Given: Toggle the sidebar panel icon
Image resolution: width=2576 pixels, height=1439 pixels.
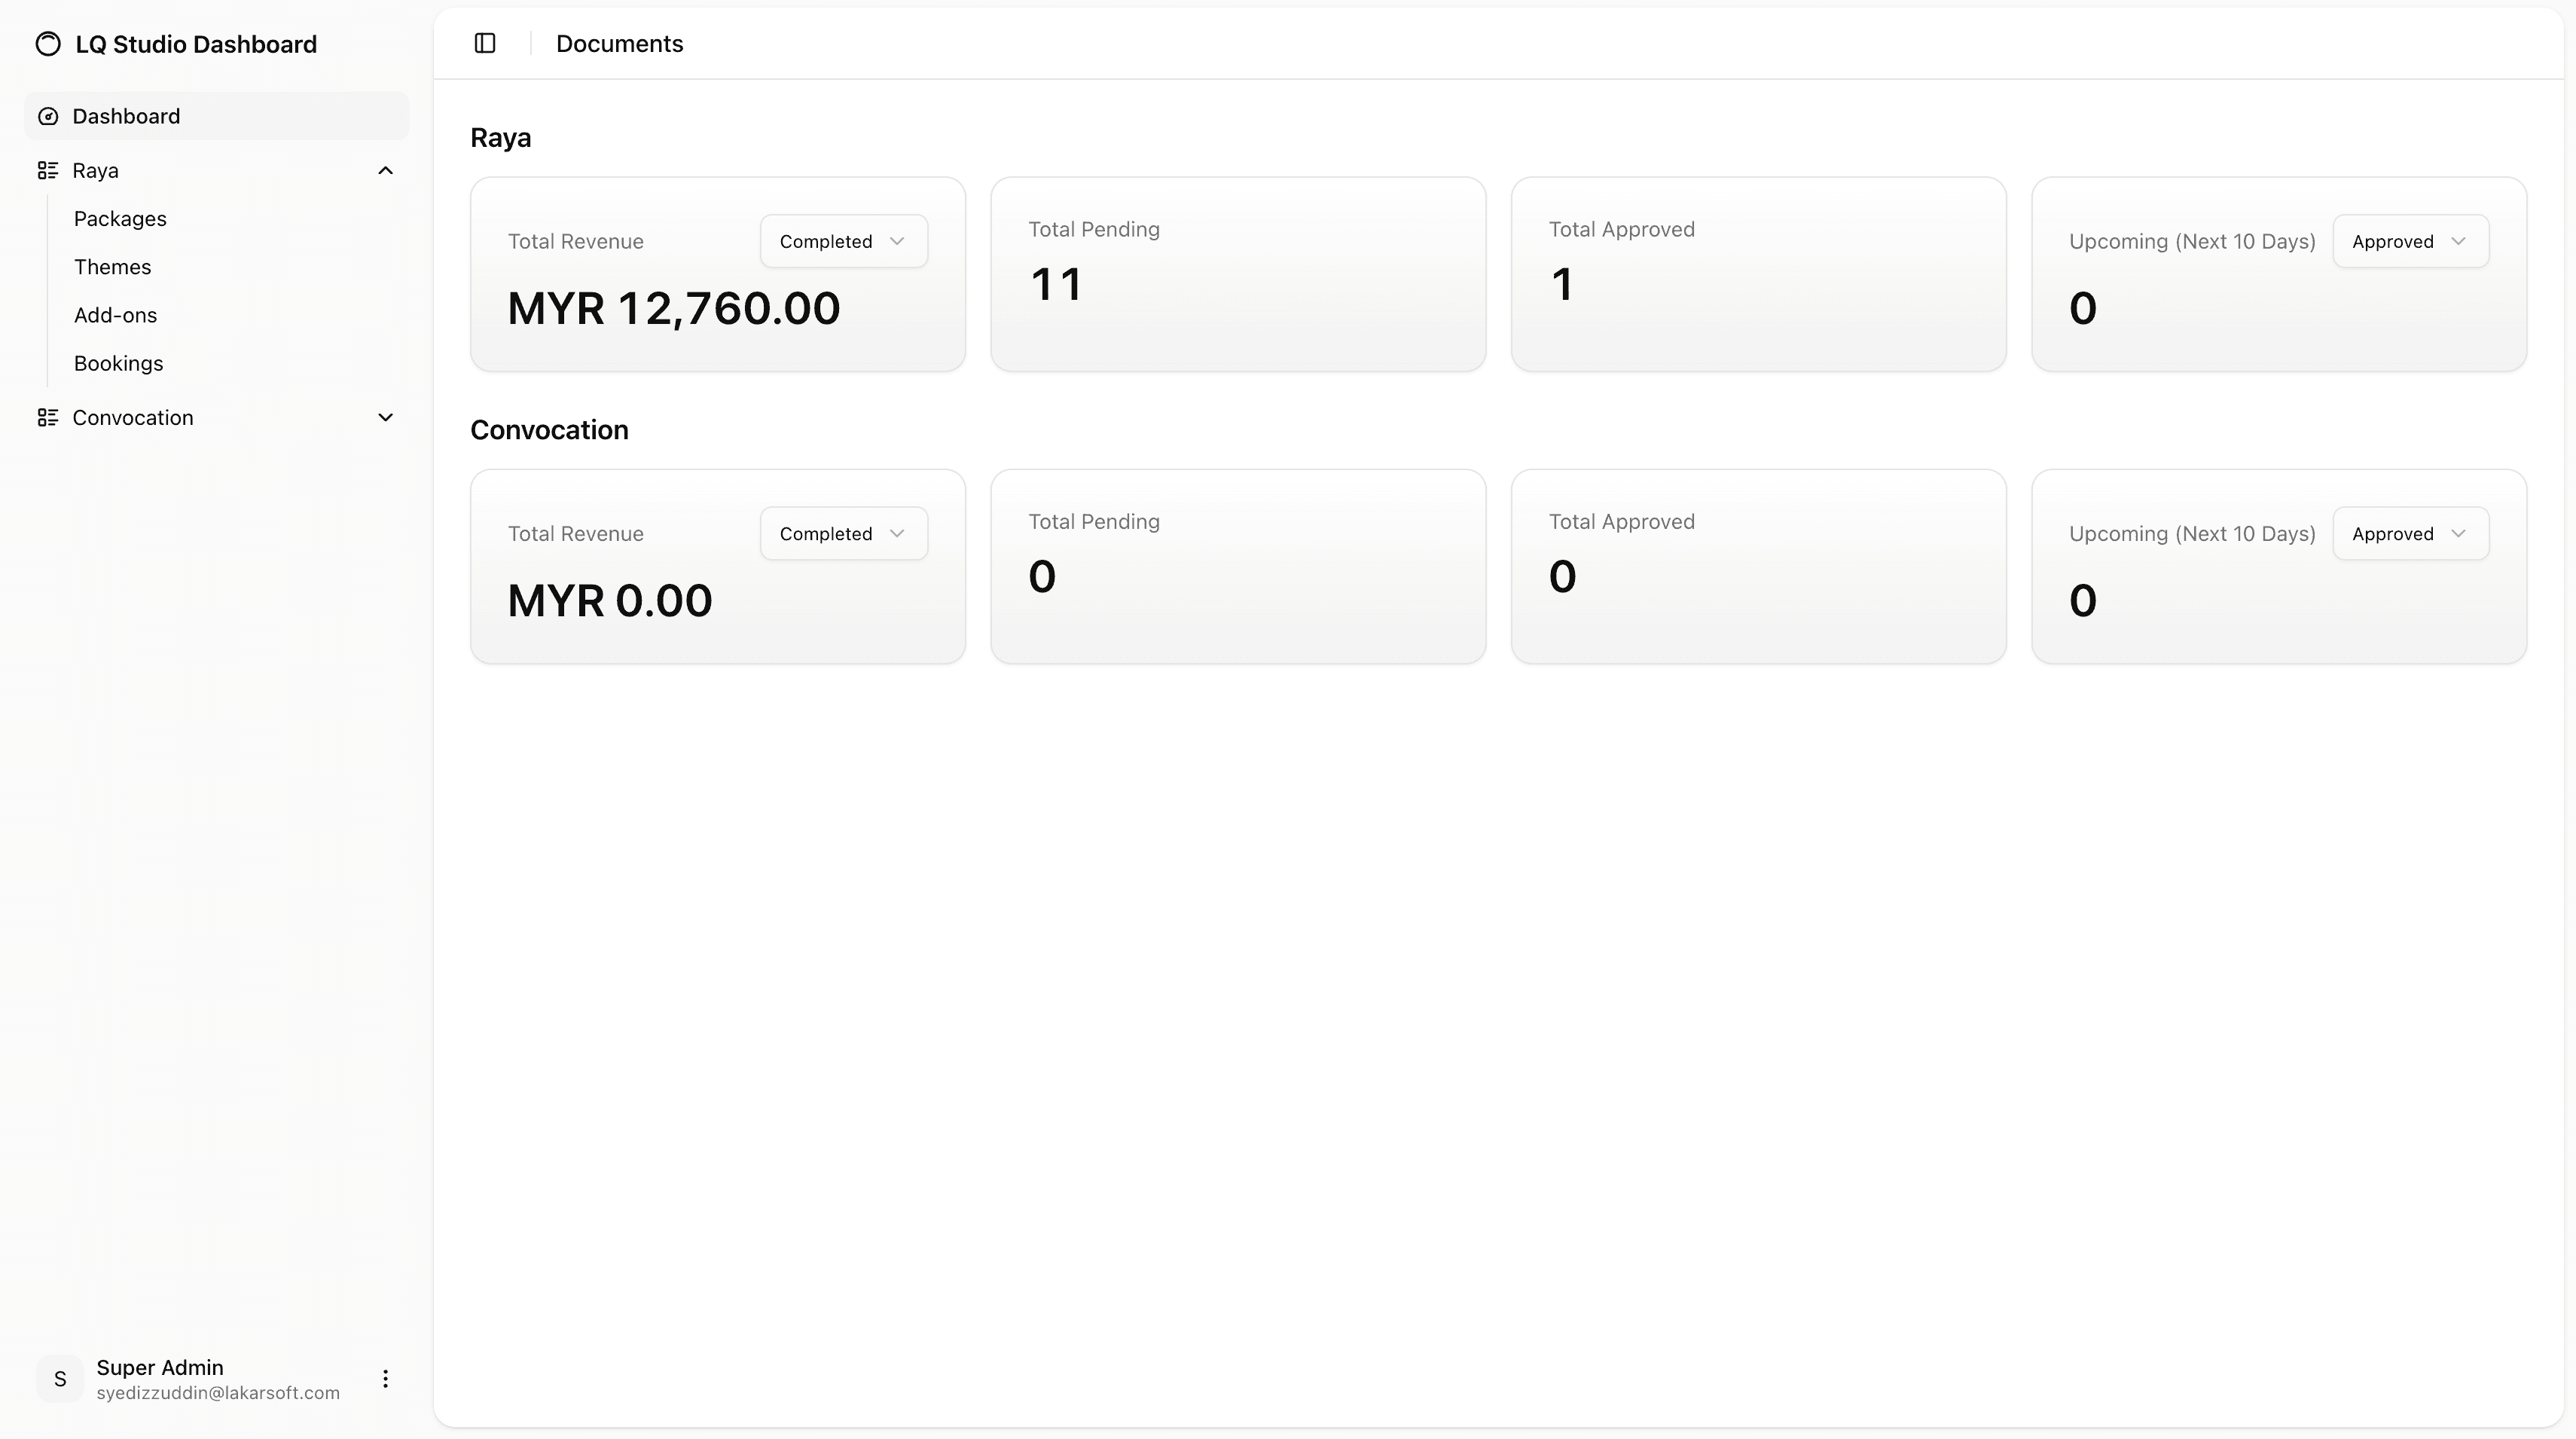Looking at the screenshot, I should click(x=485, y=43).
